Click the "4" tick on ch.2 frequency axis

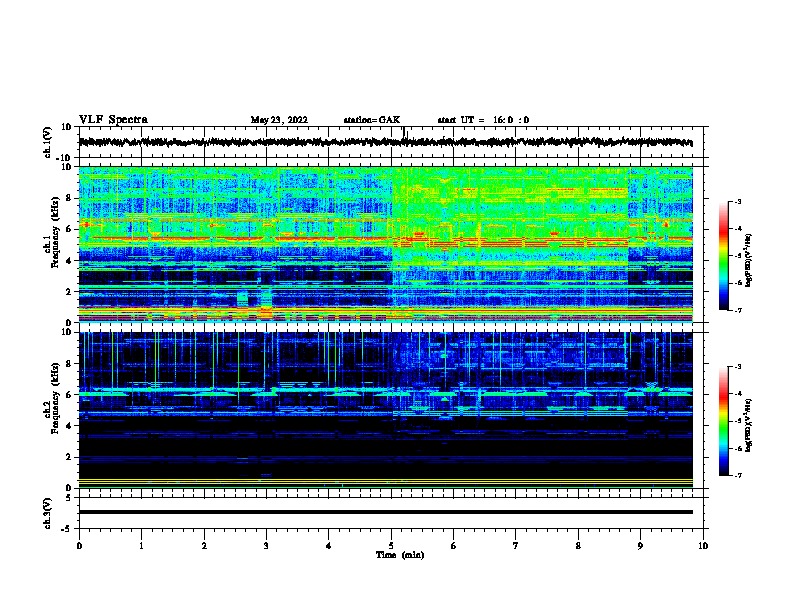pyautogui.click(x=69, y=426)
